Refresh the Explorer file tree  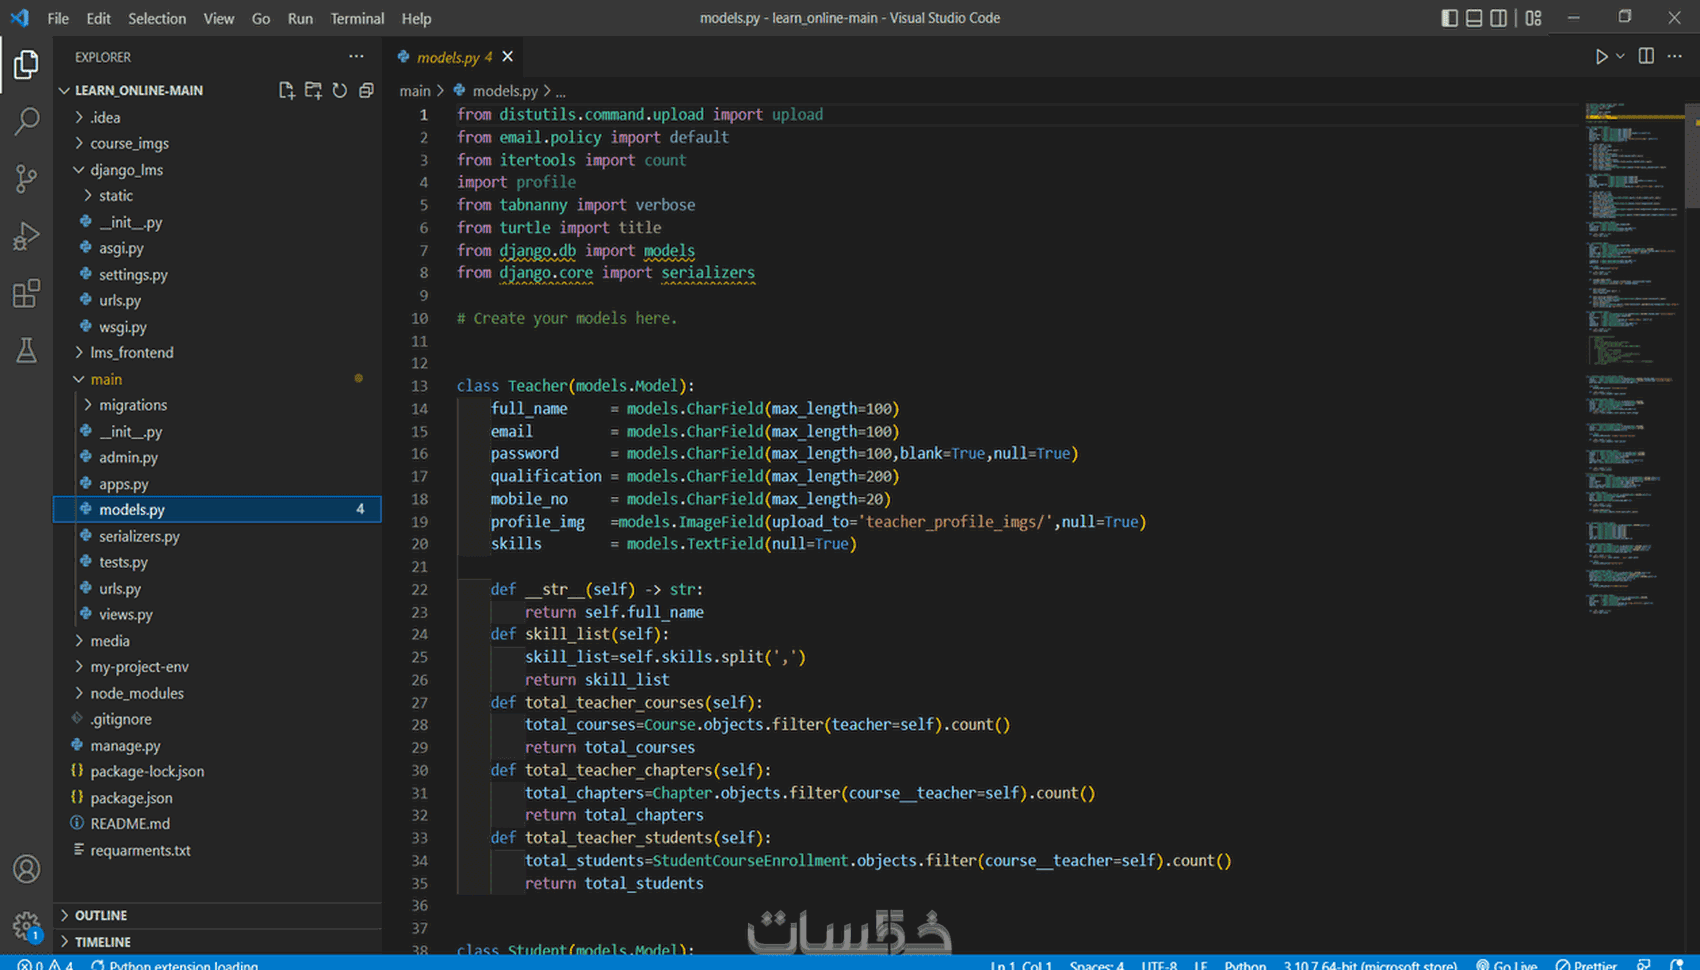point(340,90)
